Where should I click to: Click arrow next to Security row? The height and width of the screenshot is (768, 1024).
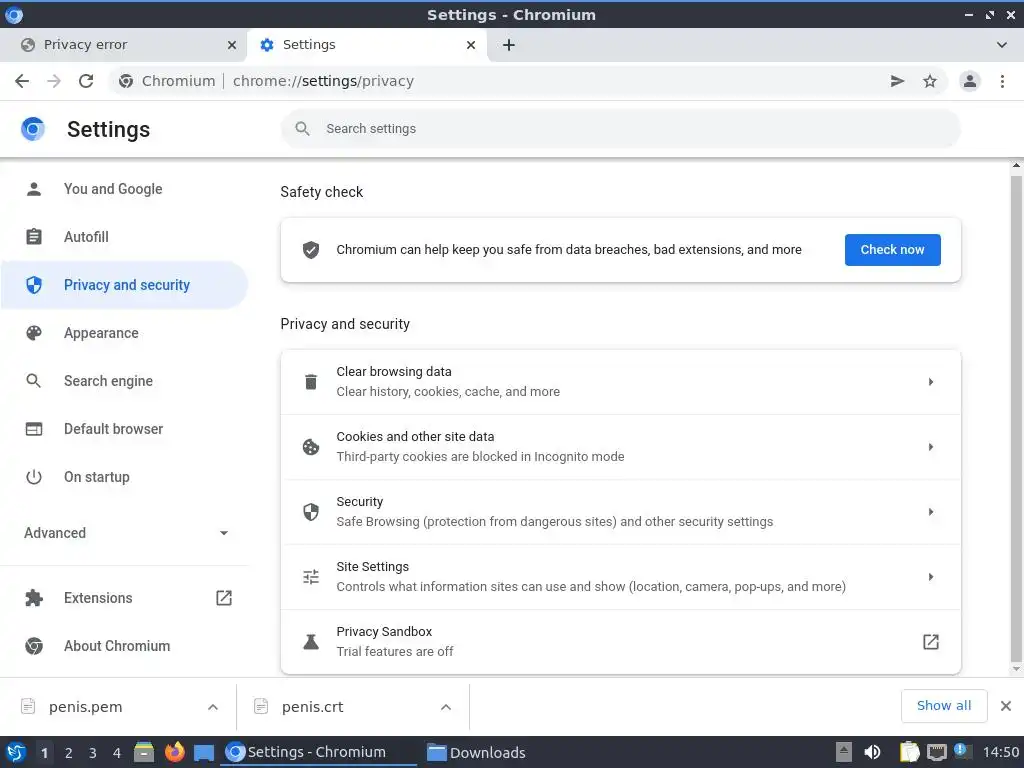[x=931, y=512]
